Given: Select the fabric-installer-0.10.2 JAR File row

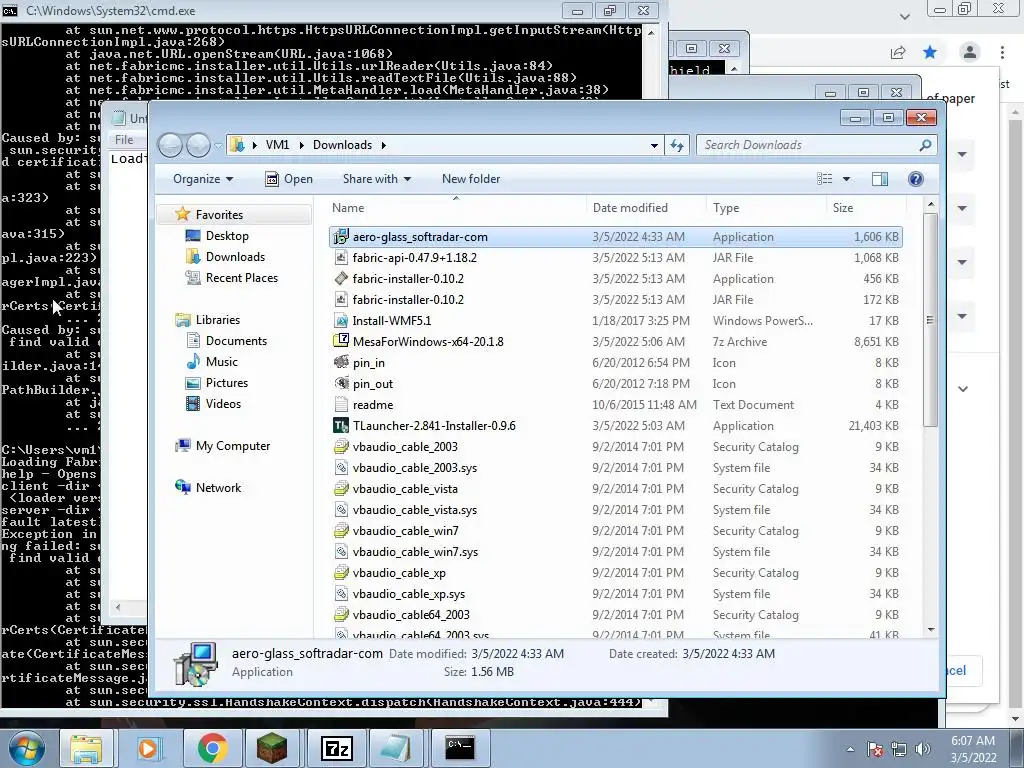Looking at the screenshot, I should tap(615, 300).
